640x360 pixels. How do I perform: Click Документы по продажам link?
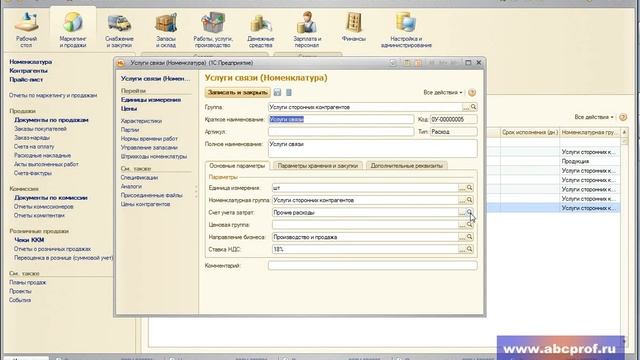coord(51,120)
